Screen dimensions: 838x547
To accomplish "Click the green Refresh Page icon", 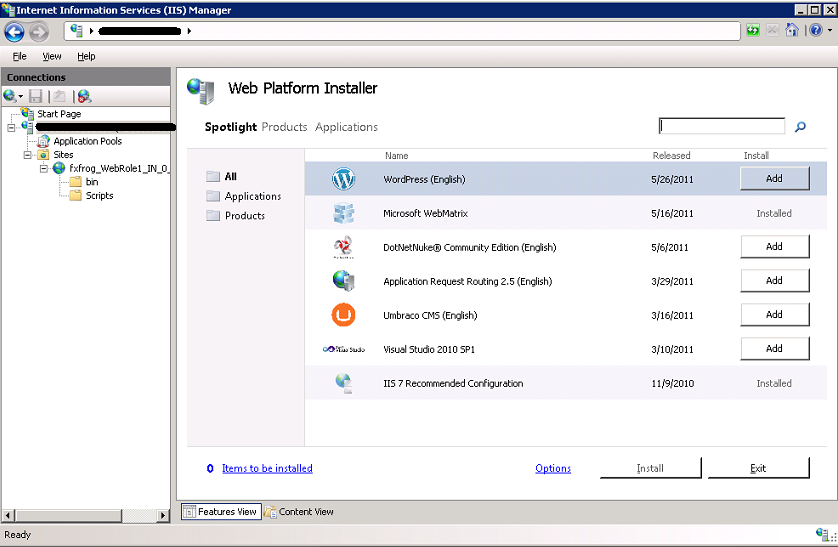I will tap(753, 31).
